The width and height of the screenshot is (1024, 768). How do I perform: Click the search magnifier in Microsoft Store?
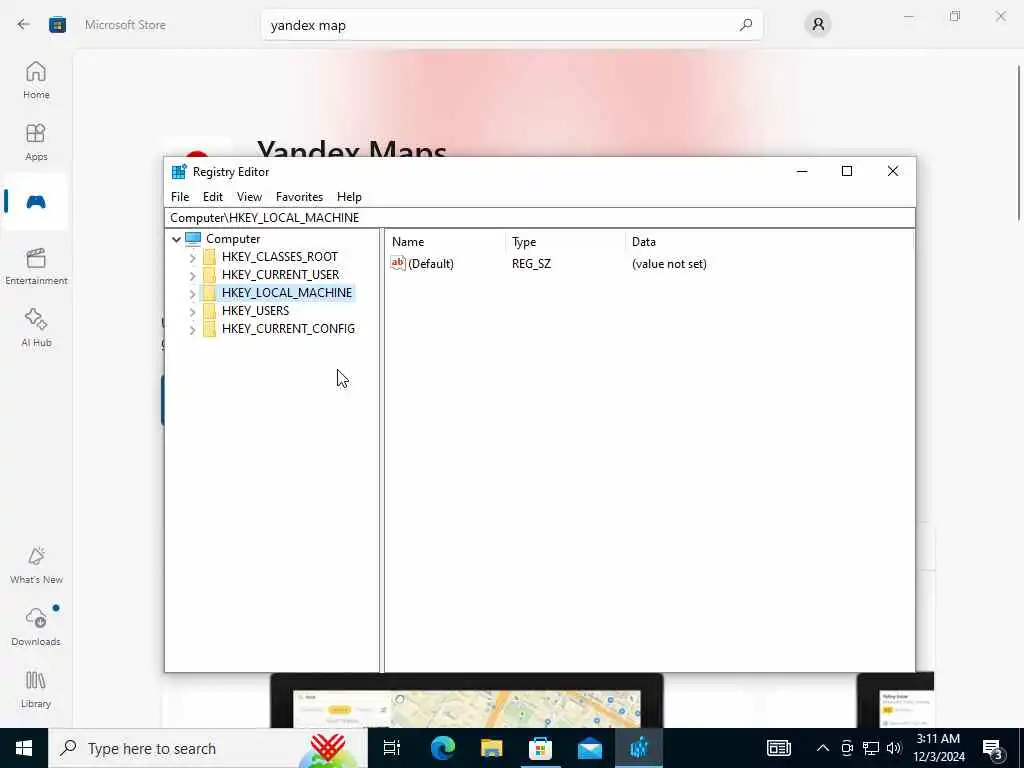coord(746,25)
